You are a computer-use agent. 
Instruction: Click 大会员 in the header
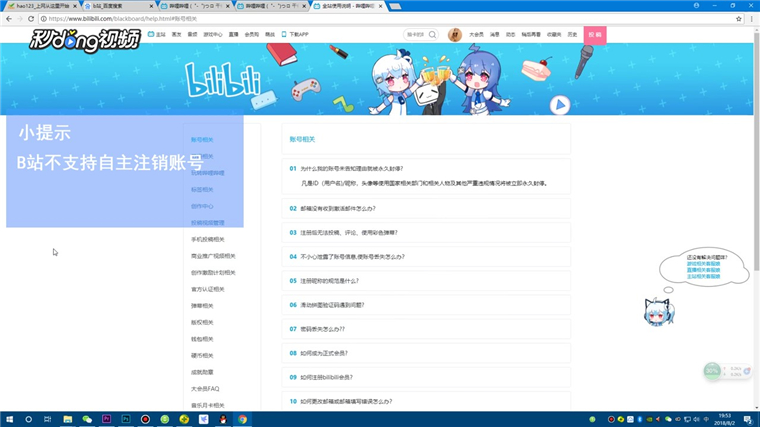(476, 34)
